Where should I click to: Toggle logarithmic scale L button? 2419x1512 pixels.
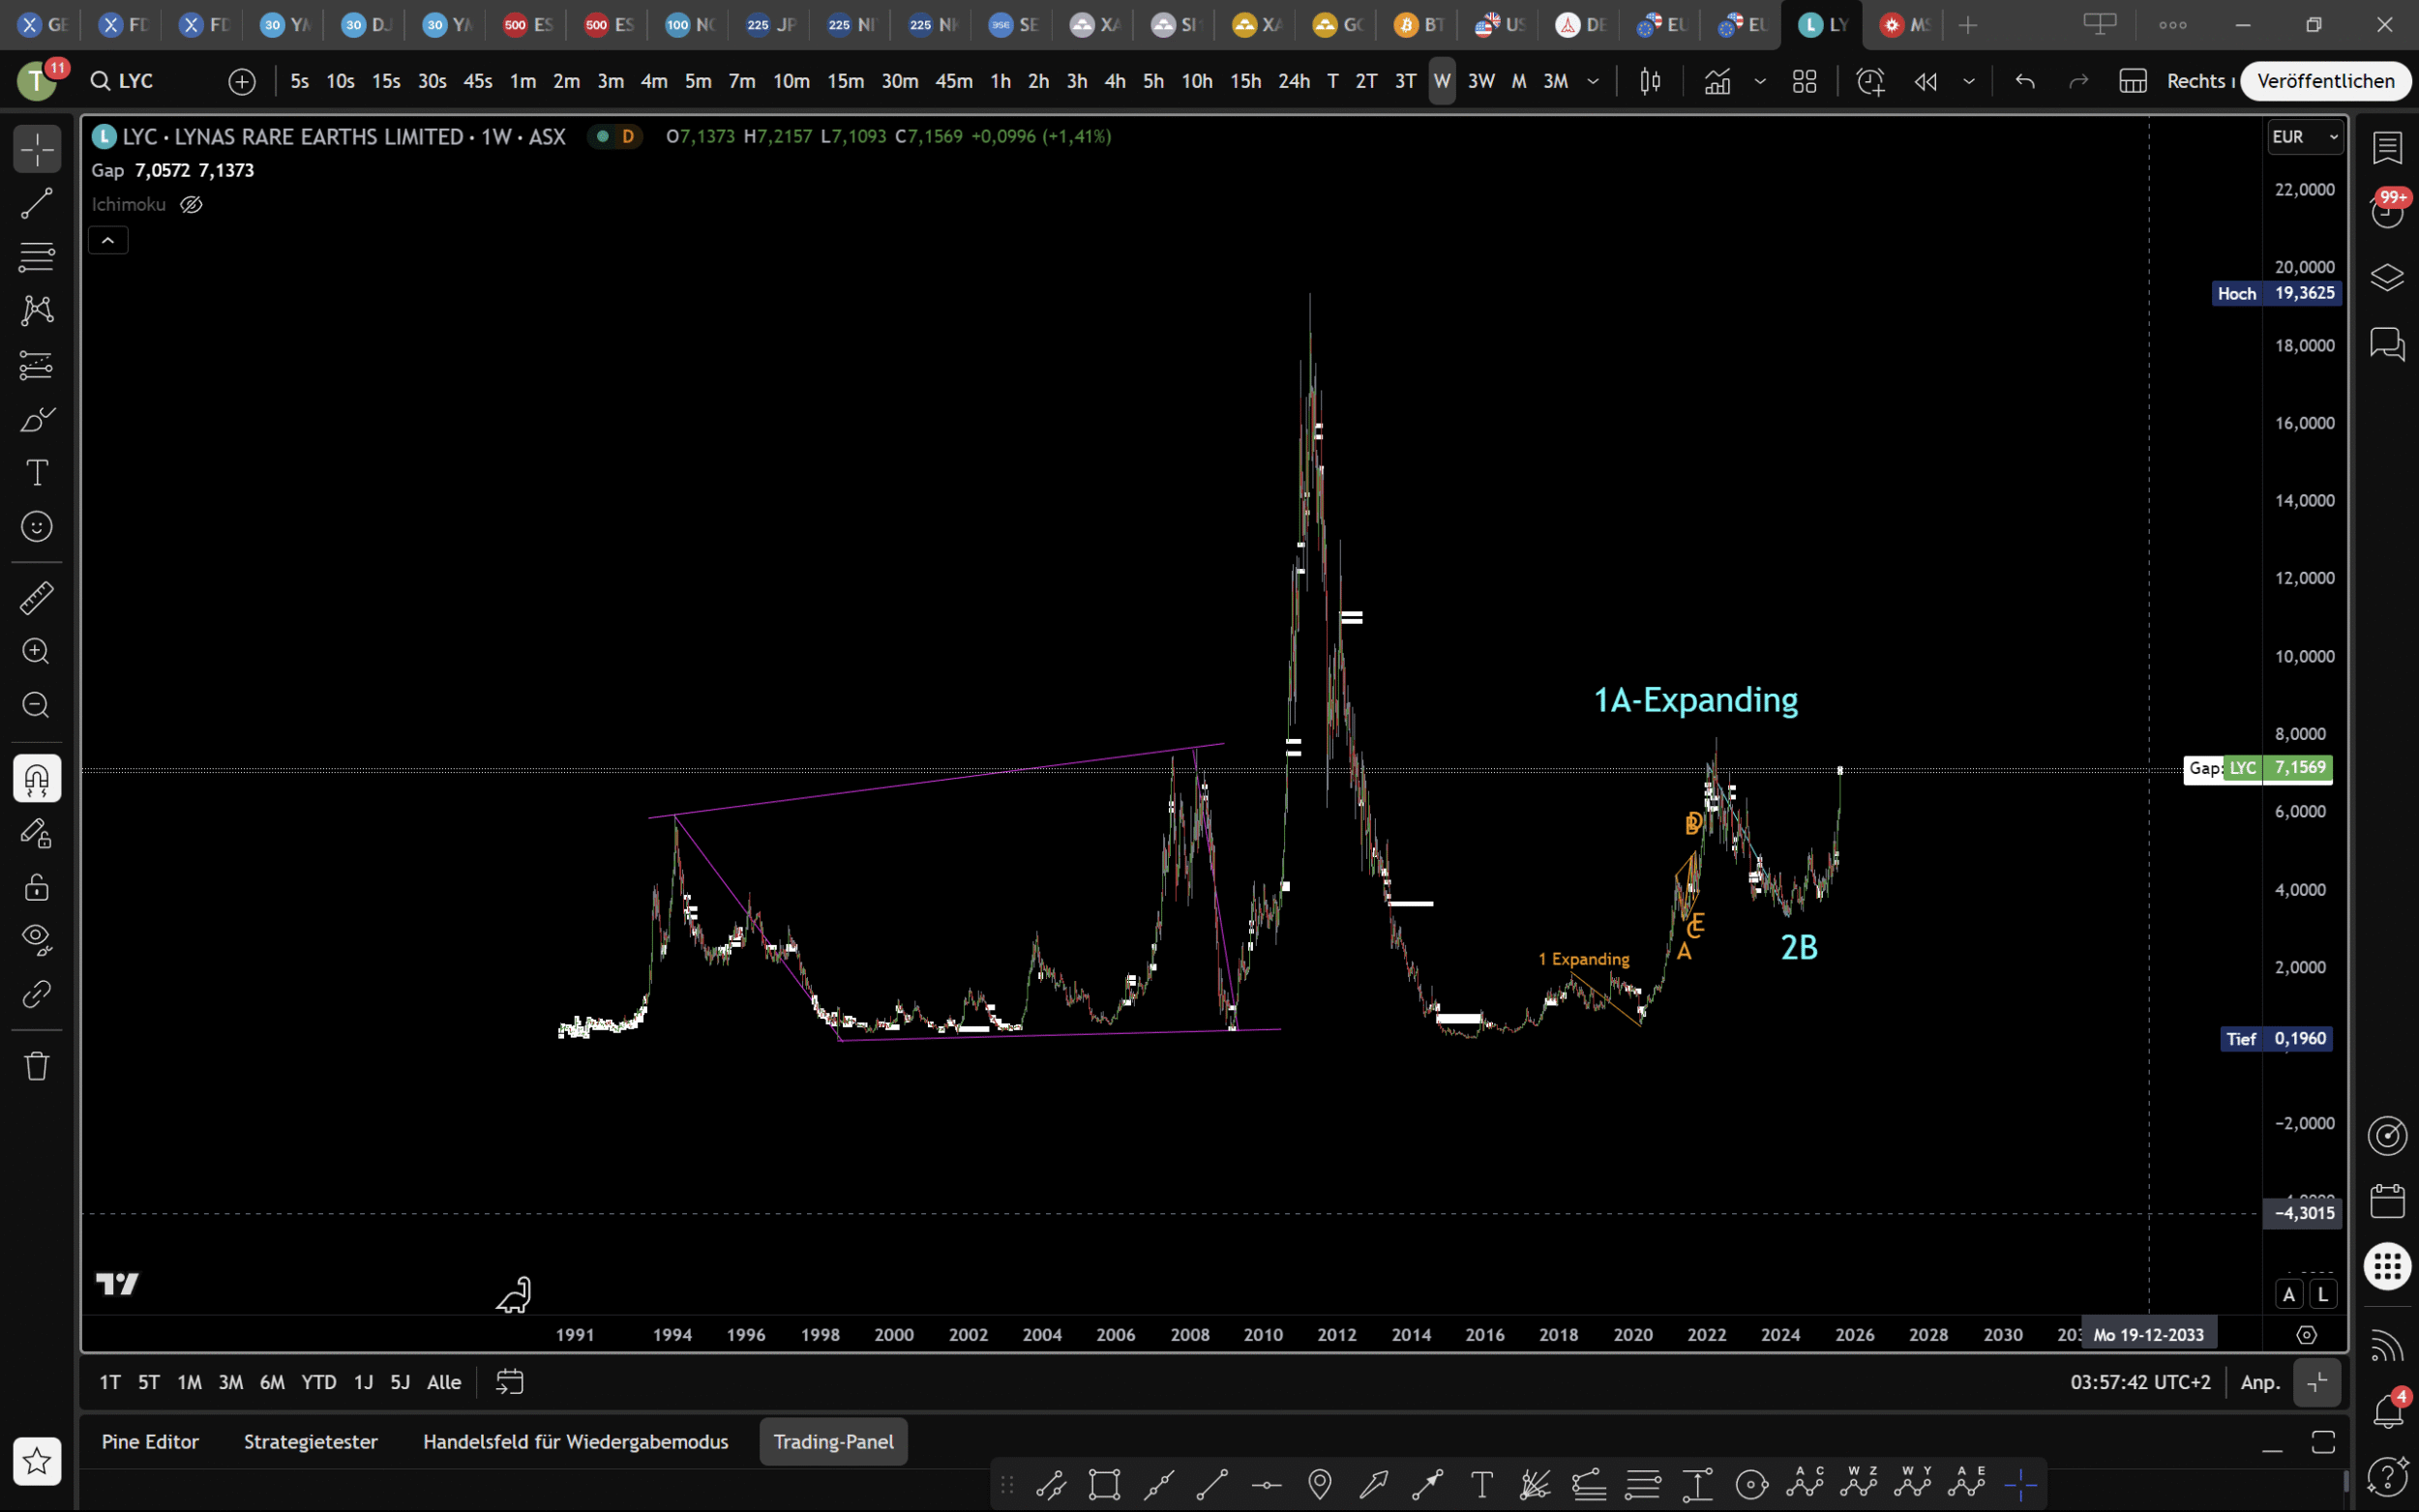pyautogui.click(x=2323, y=1294)
